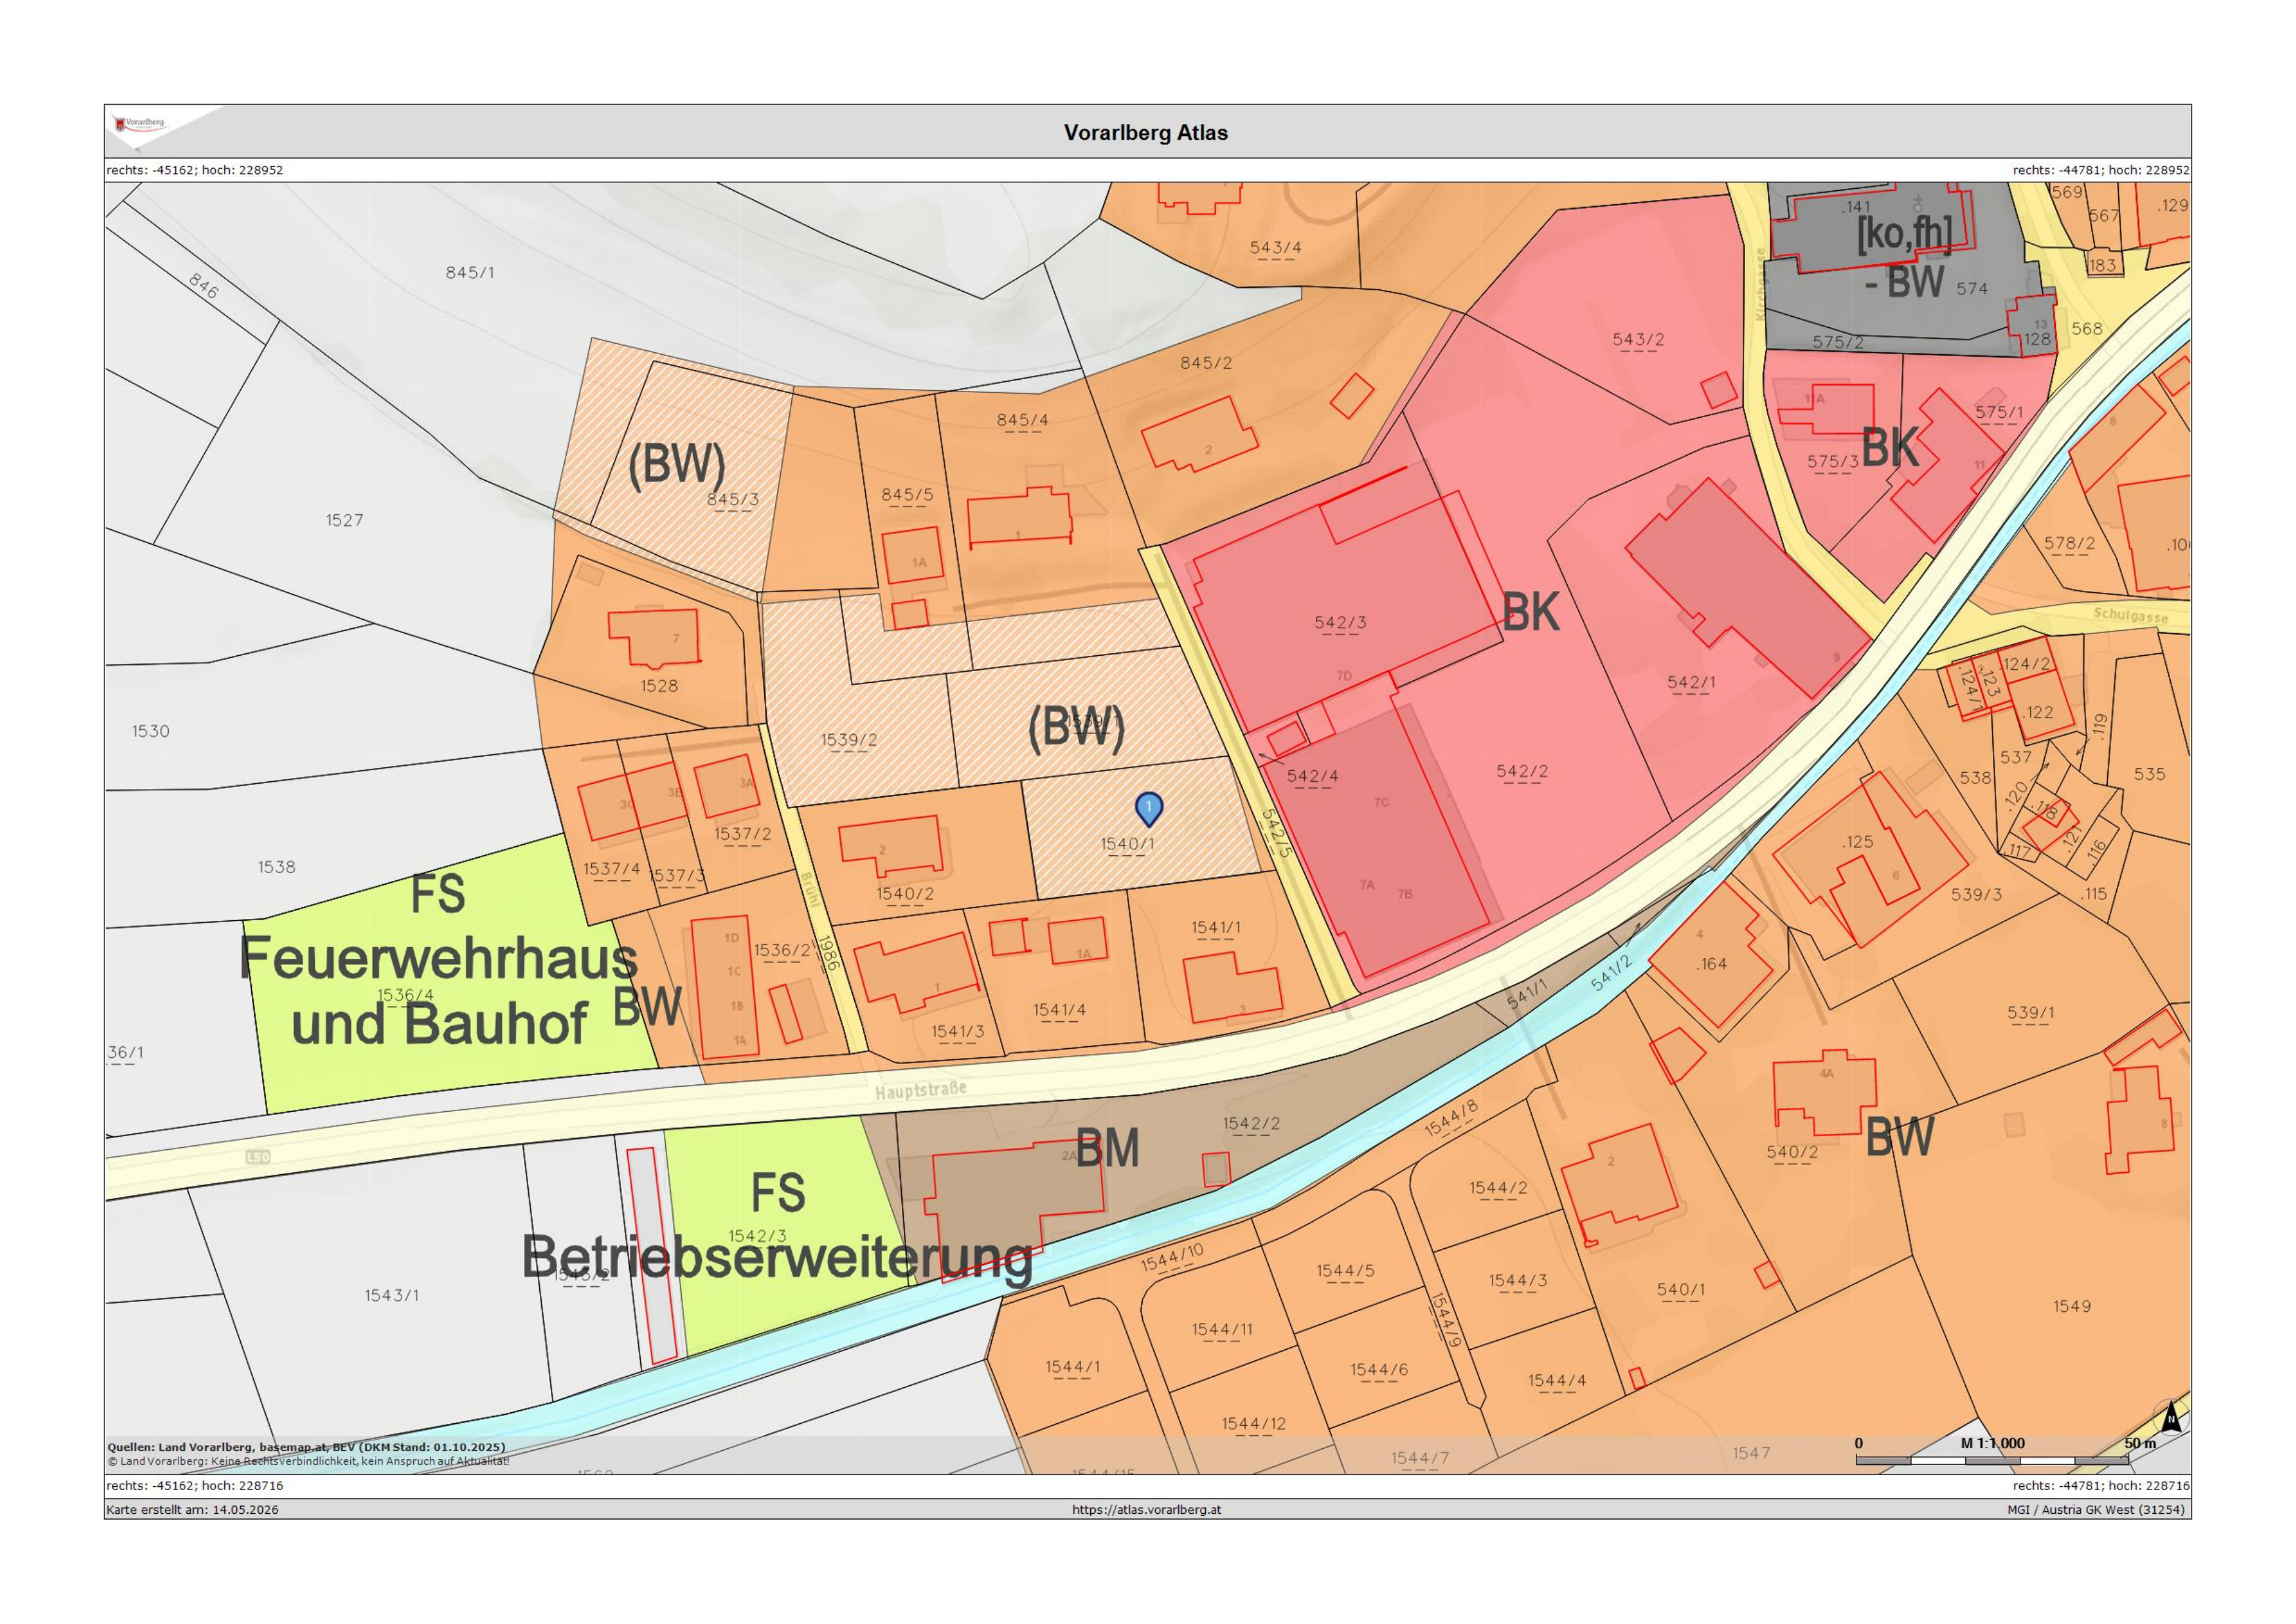Click the Hauptstraße street label

[921, 1090]
